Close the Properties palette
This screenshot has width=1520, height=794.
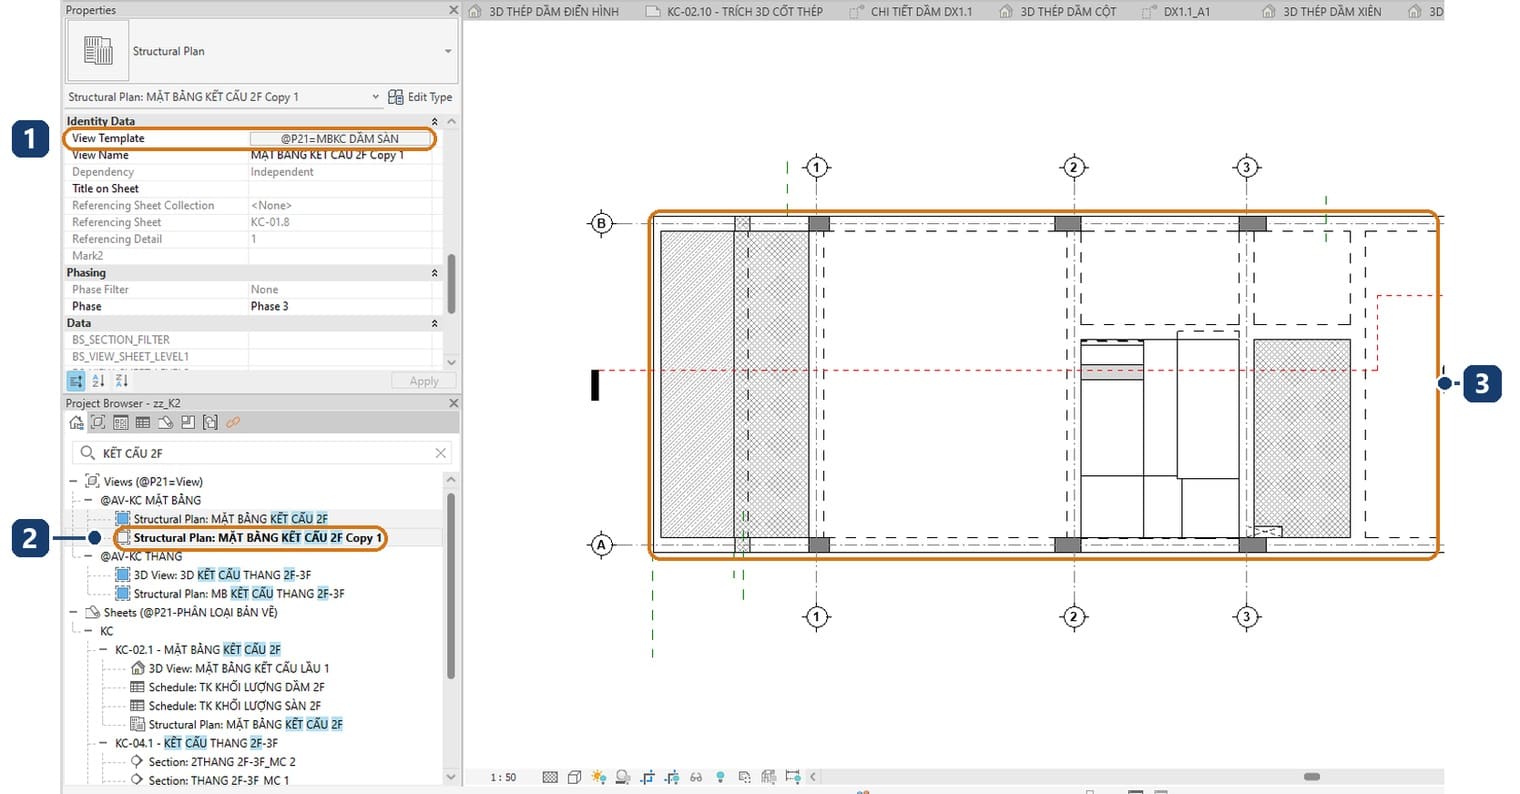click(453, 10)
